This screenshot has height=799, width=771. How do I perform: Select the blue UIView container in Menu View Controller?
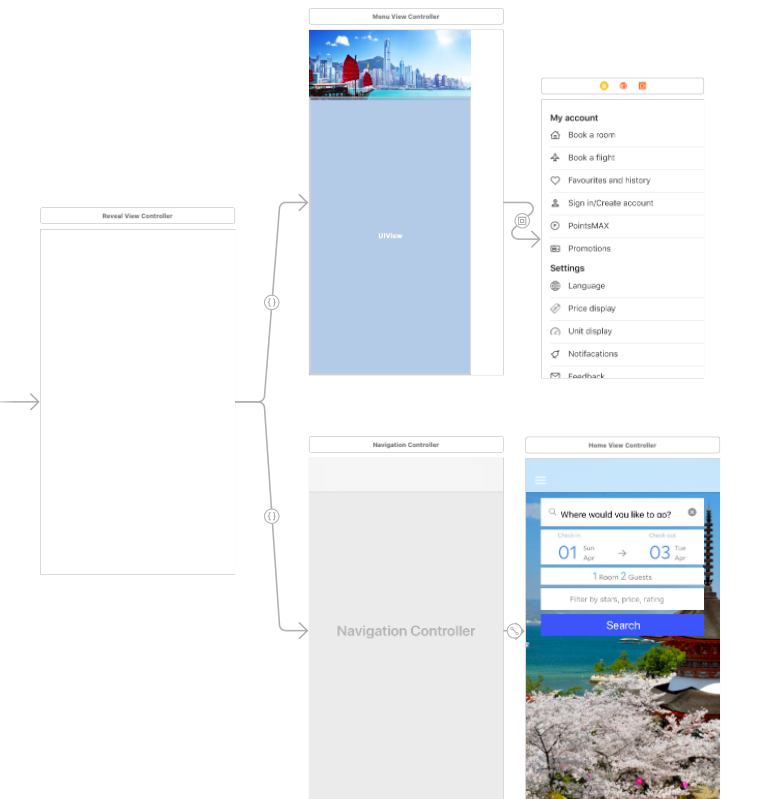click(390, 236)
